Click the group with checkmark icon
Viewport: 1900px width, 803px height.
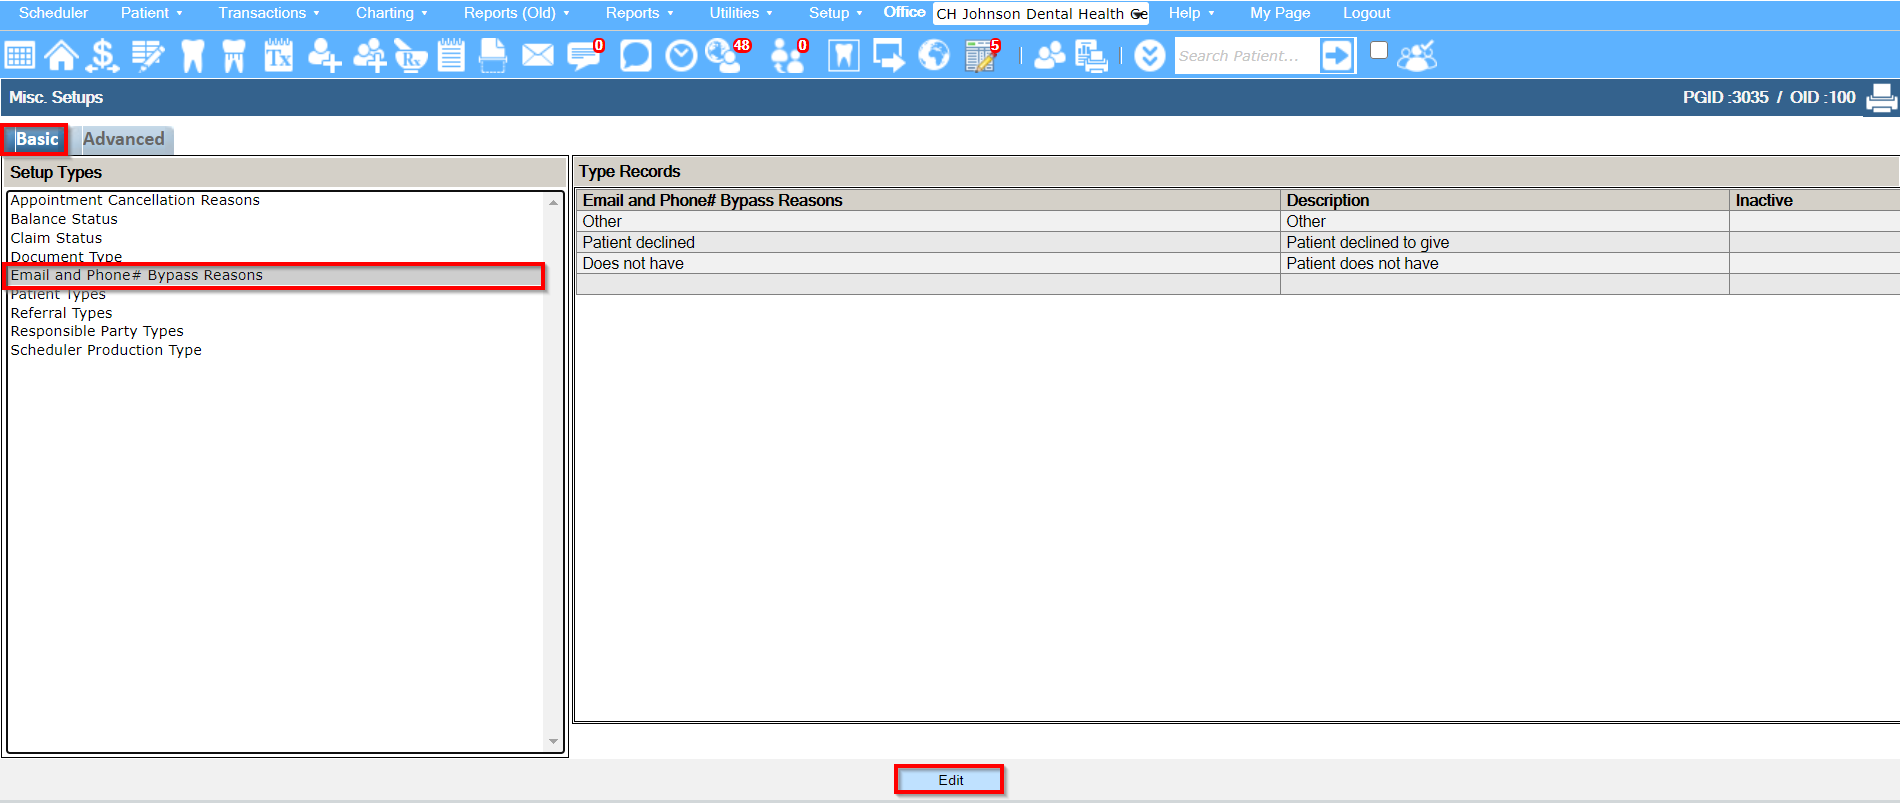point(1417,55)
